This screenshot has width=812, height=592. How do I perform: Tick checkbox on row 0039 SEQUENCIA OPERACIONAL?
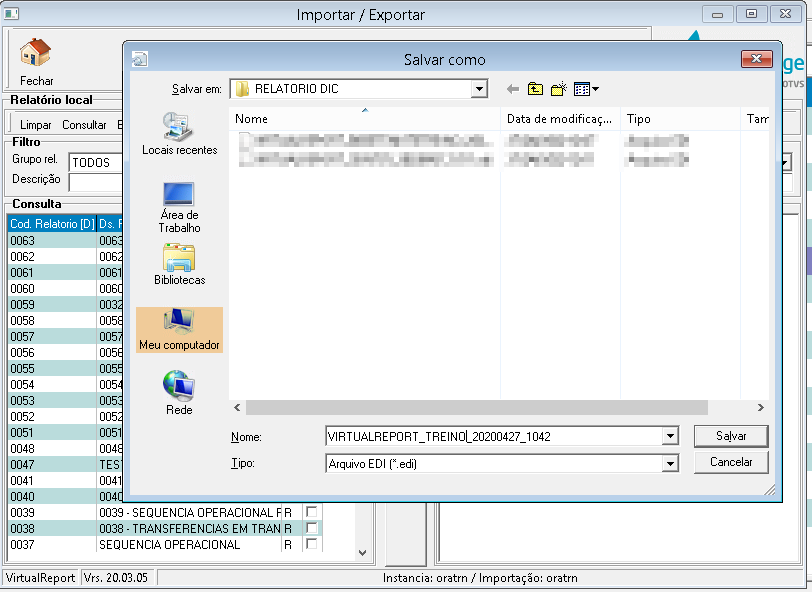[312, 512]
